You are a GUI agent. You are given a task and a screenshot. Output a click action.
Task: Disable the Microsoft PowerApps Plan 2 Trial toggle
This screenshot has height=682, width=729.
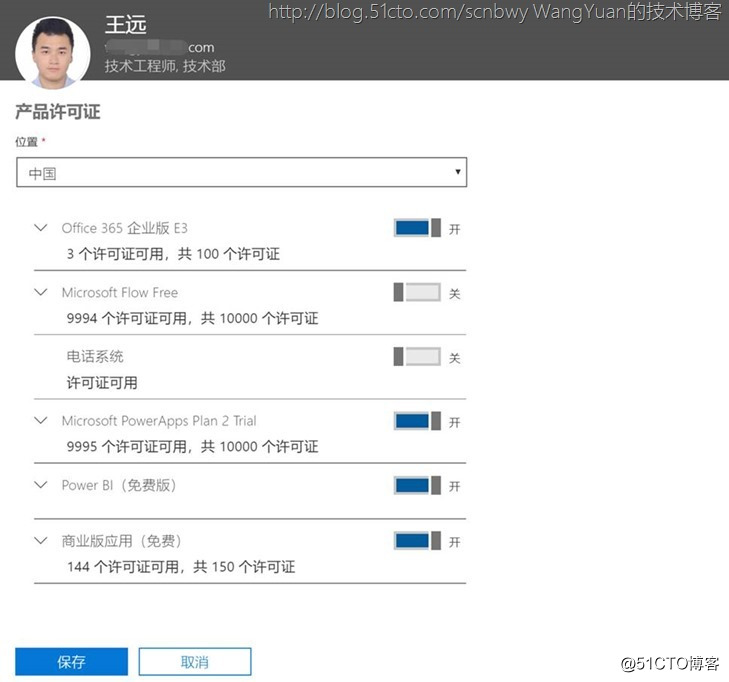(417, 421)
